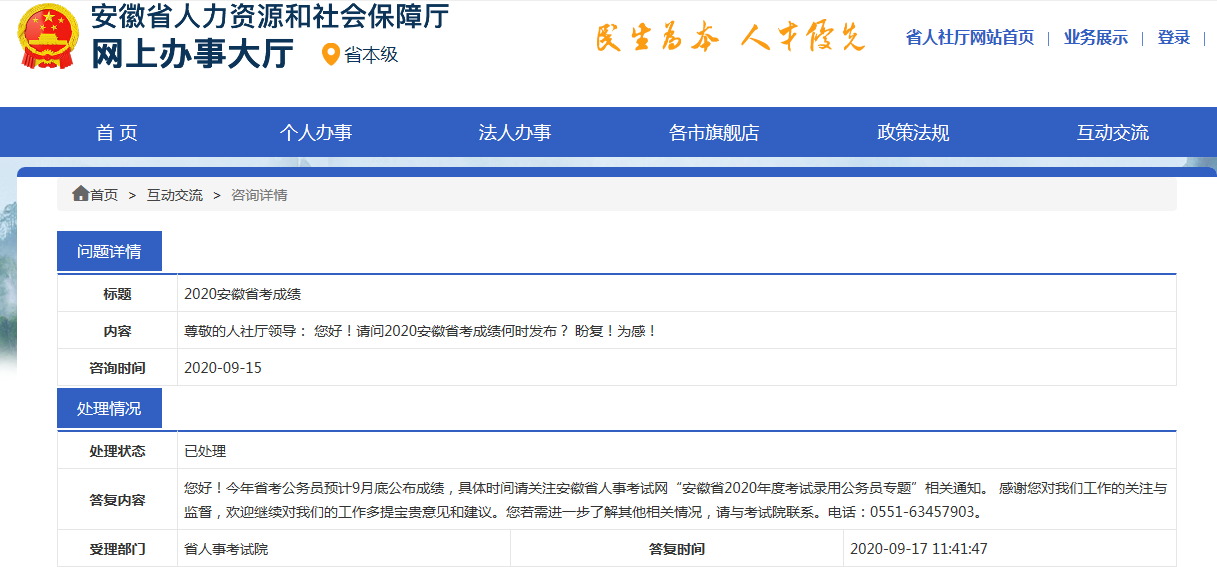Open 各市旗舰店 menu item
Screen dimensions: 1217x567
coord(714,133)
